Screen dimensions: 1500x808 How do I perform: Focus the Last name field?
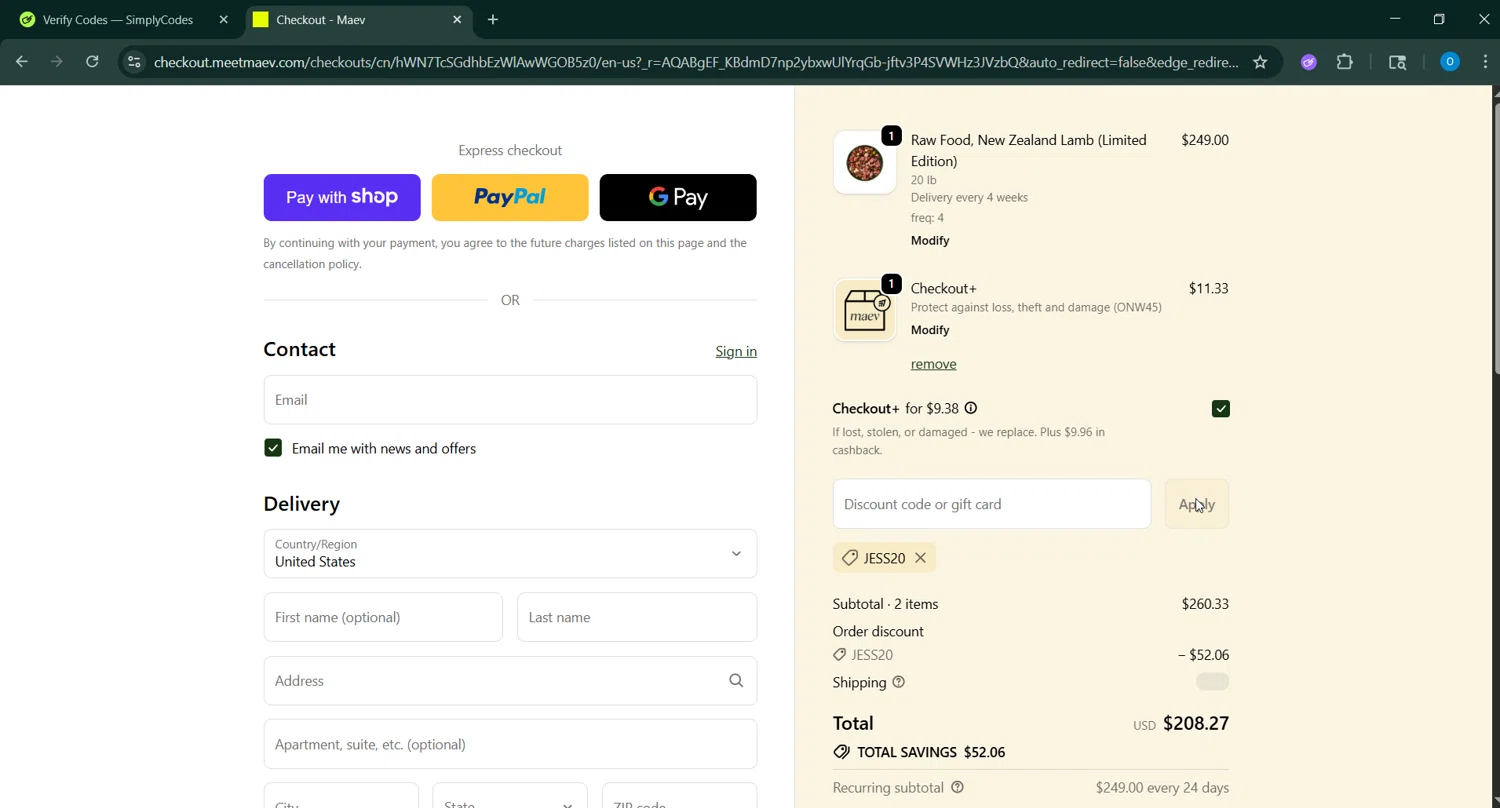click(637, 617)
